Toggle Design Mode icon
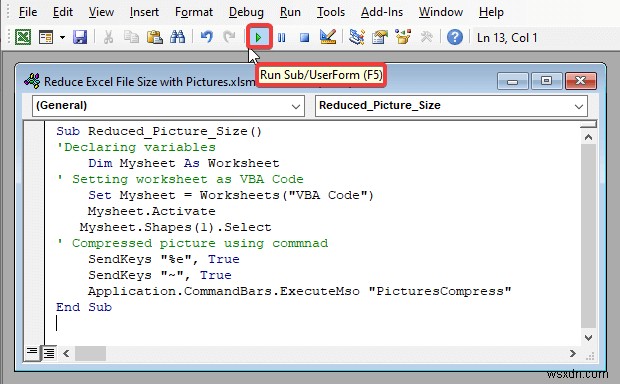 click(x=328, y=38)
